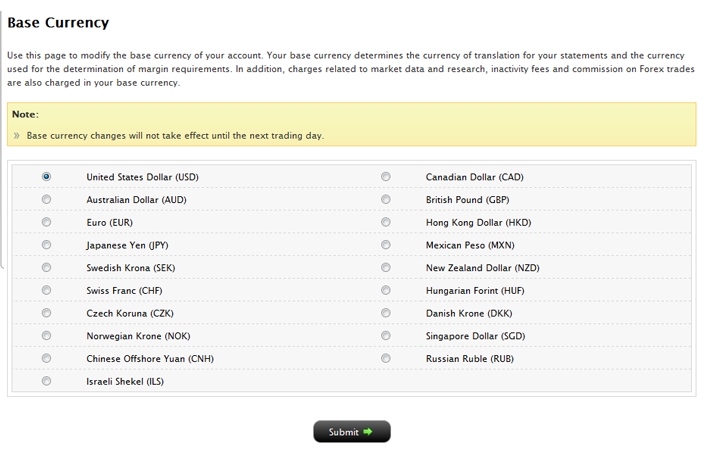Select Swedish Krona (SEK) radio button
The height and width of the screenshot is (459, 714).
tap(47, 268)
